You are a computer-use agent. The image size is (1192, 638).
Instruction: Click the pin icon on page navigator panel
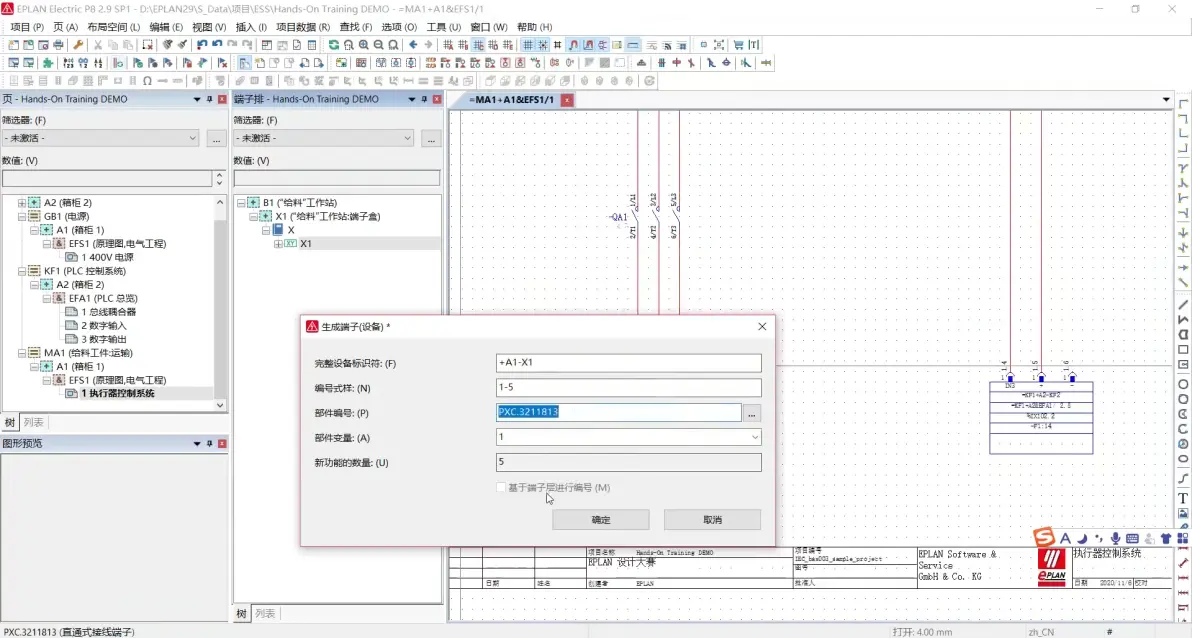(210, 100)
